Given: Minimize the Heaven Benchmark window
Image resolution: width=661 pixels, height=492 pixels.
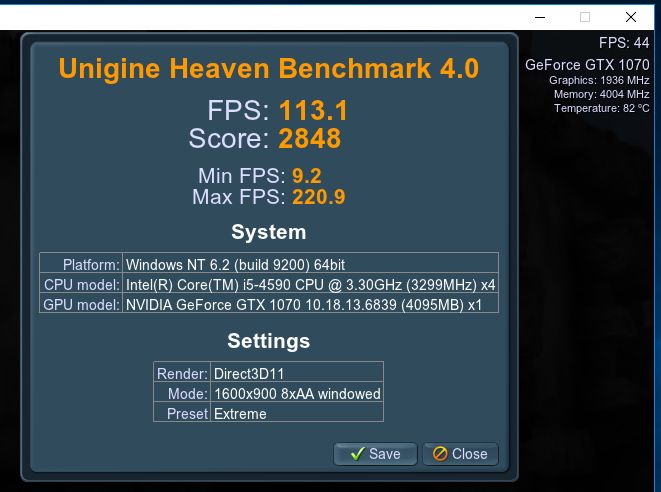Looking at the screenshot, I should click(540, 17).
